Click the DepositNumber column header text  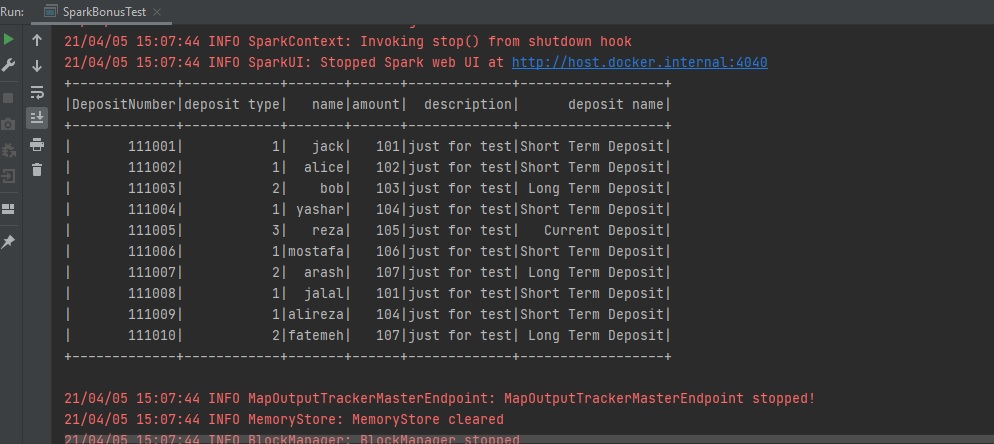click(123, 104)
